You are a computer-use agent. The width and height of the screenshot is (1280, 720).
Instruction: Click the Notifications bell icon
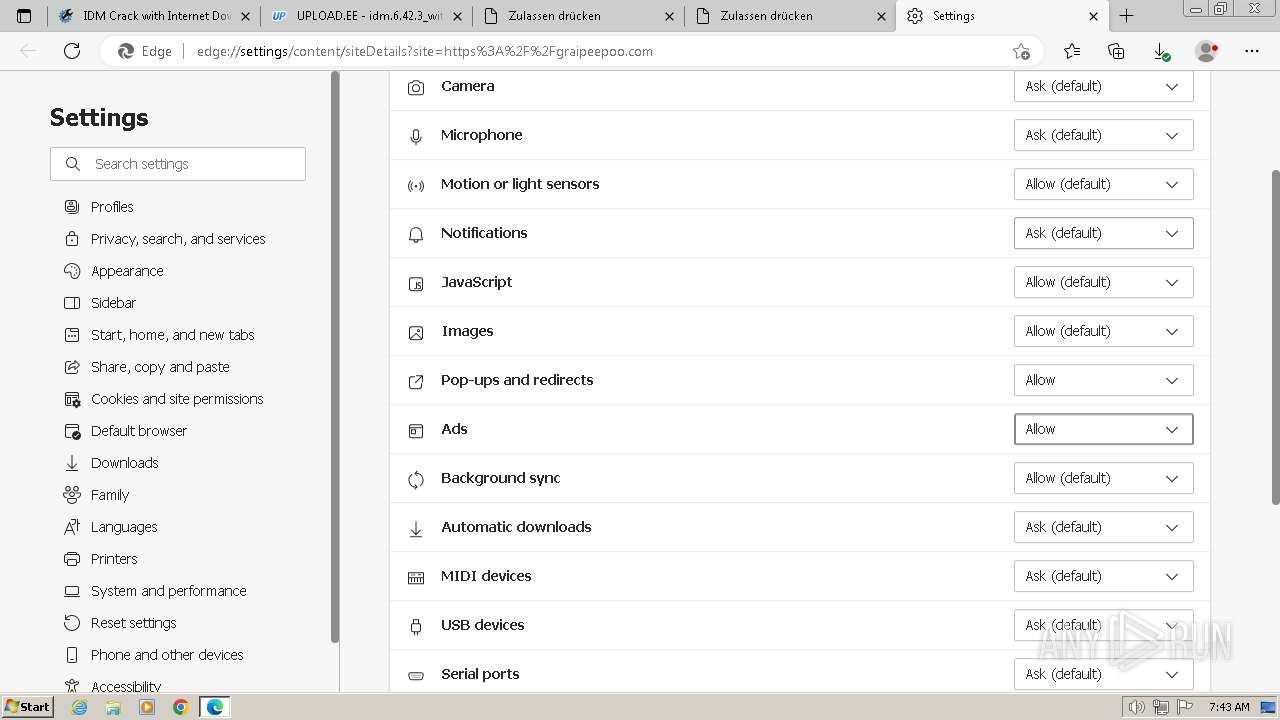[x=416, y=234]
